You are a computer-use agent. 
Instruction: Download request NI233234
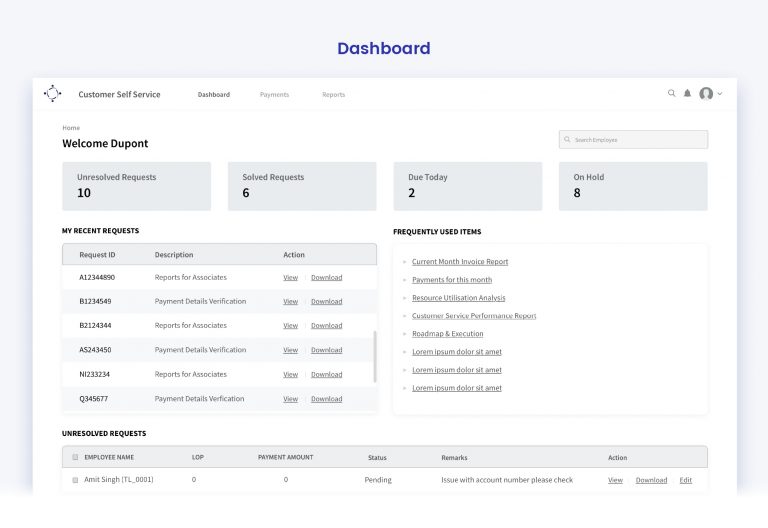coord(327,374)
